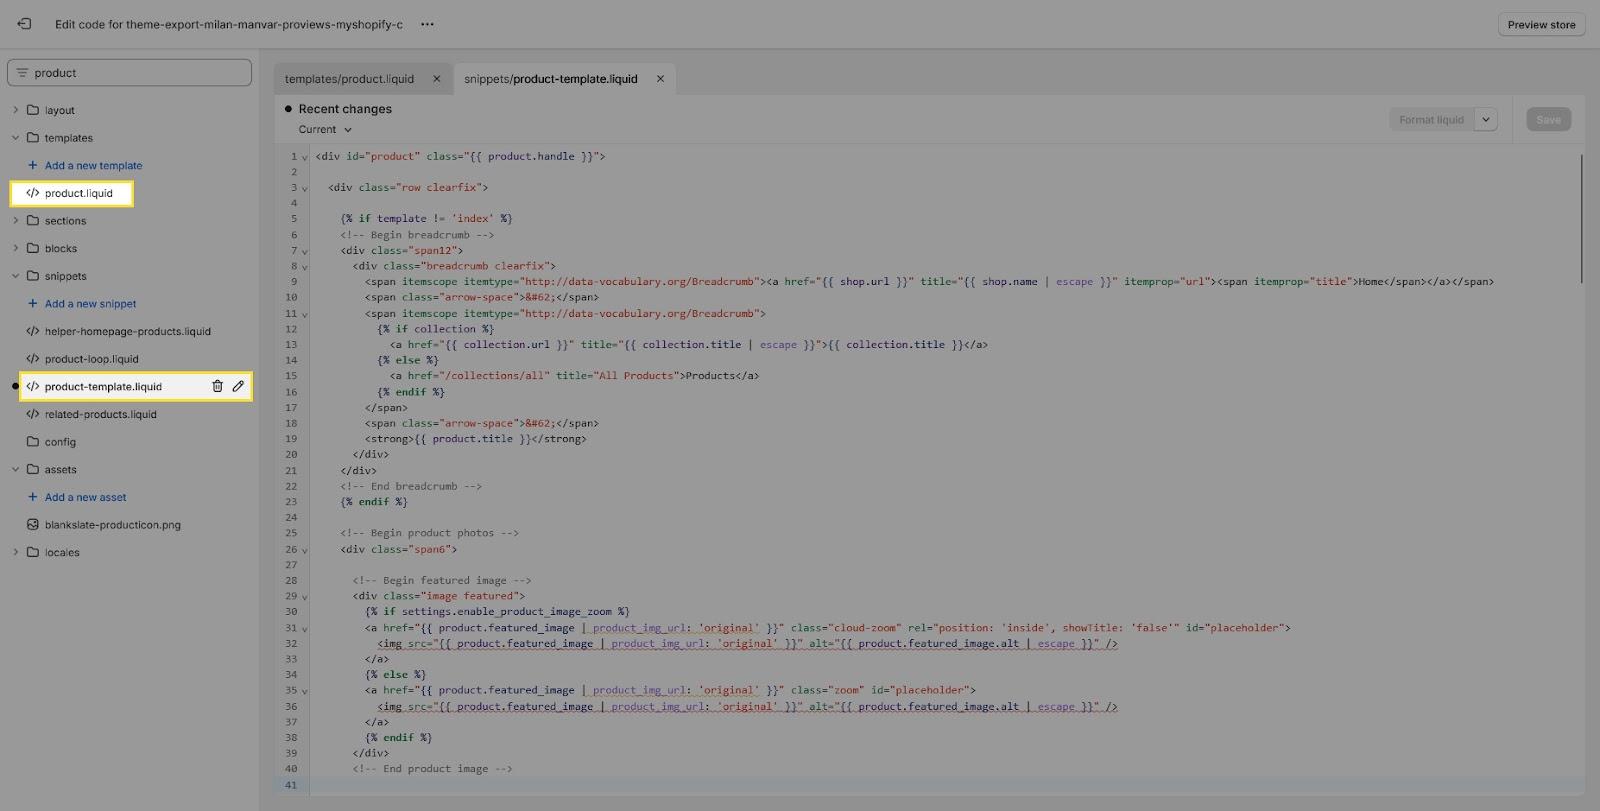Close the templates/product.liquid tab
Screen dimensions: 1600x811
(436, 79)
